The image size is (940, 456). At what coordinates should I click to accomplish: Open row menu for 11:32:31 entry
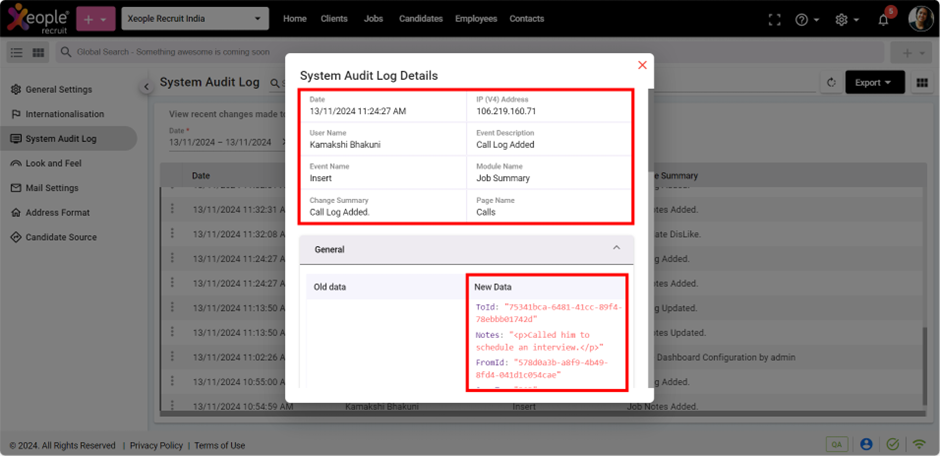173,208
